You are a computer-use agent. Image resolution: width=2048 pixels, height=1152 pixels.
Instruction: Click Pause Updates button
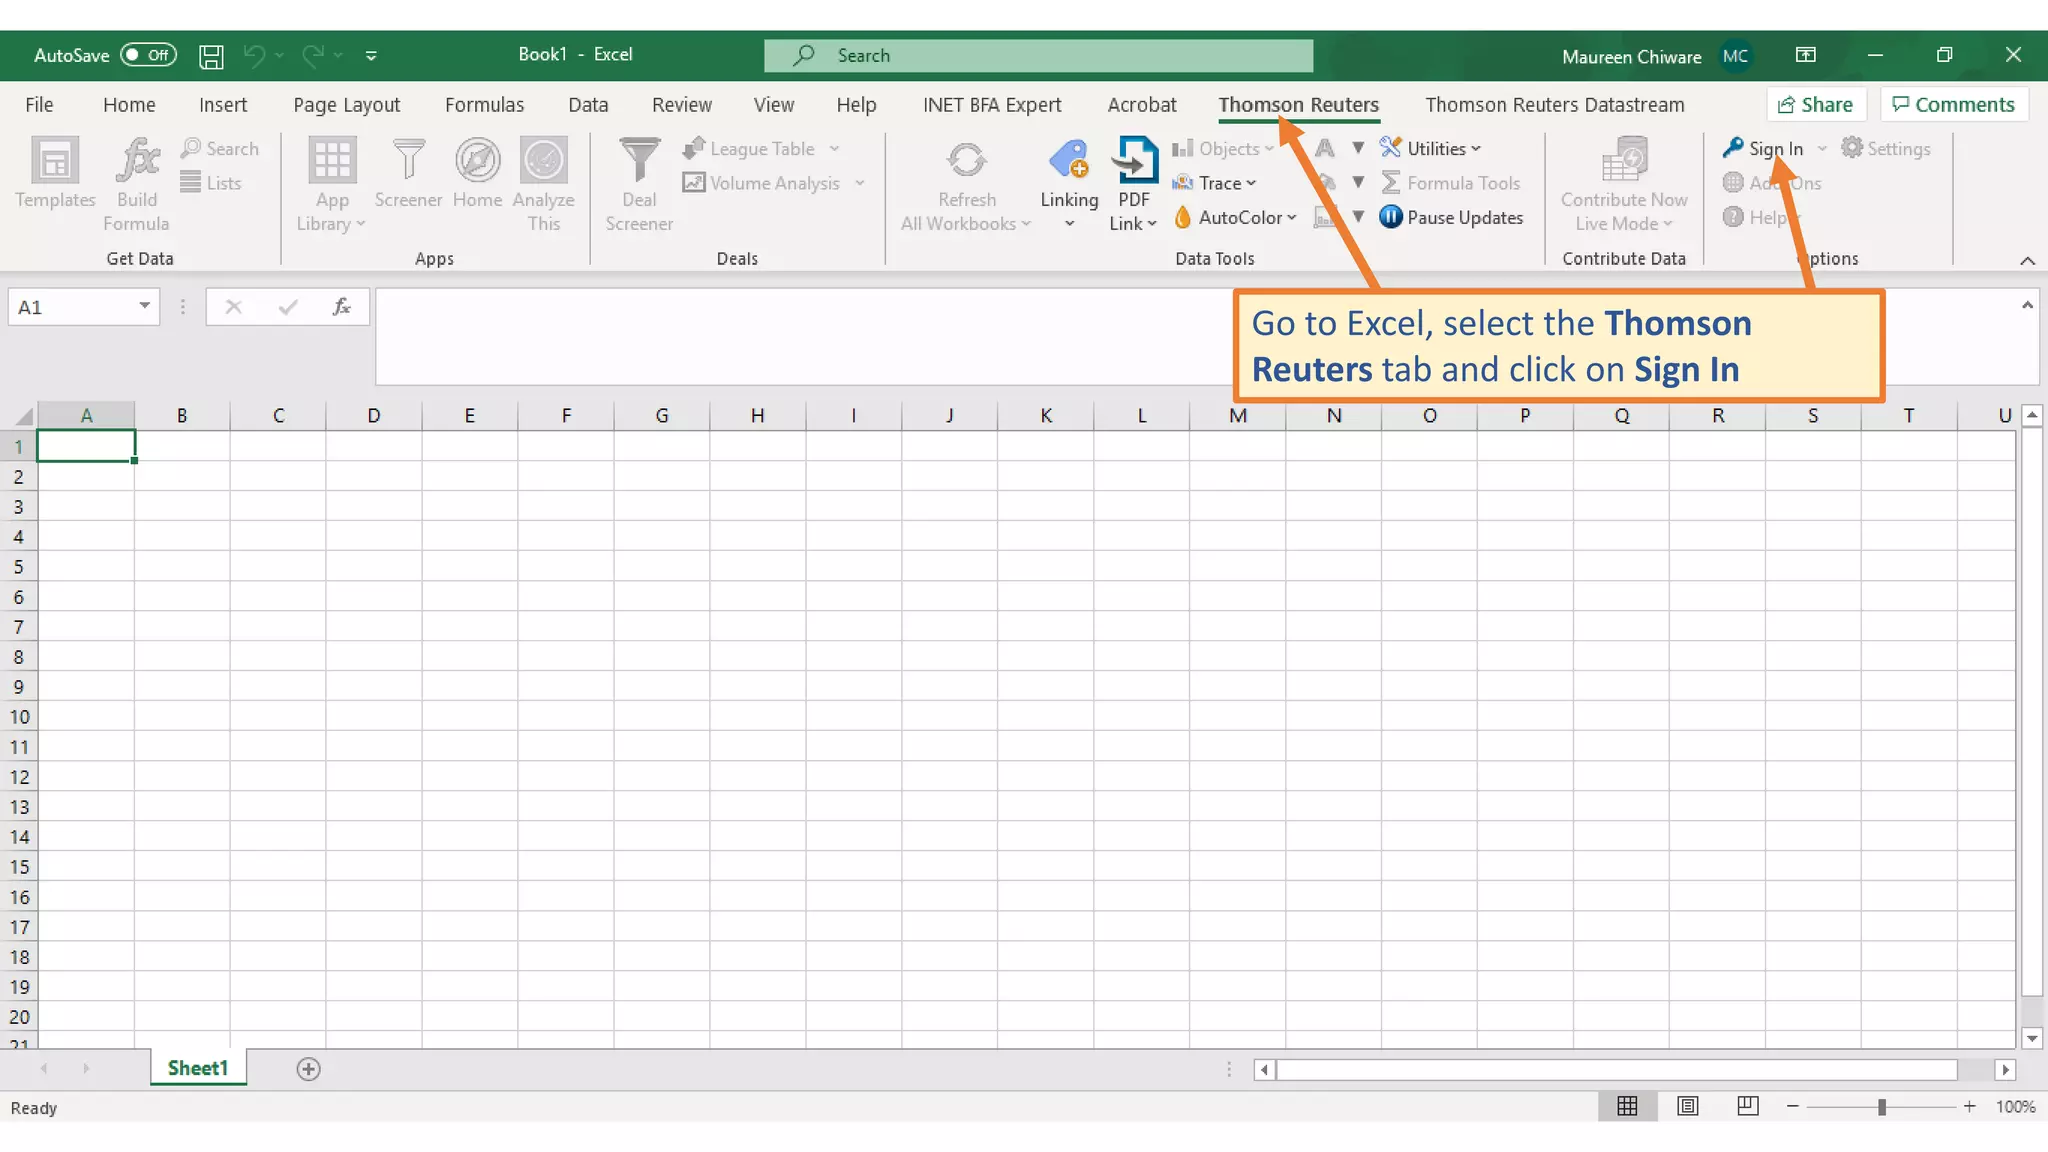click(x=1451, y=217)
